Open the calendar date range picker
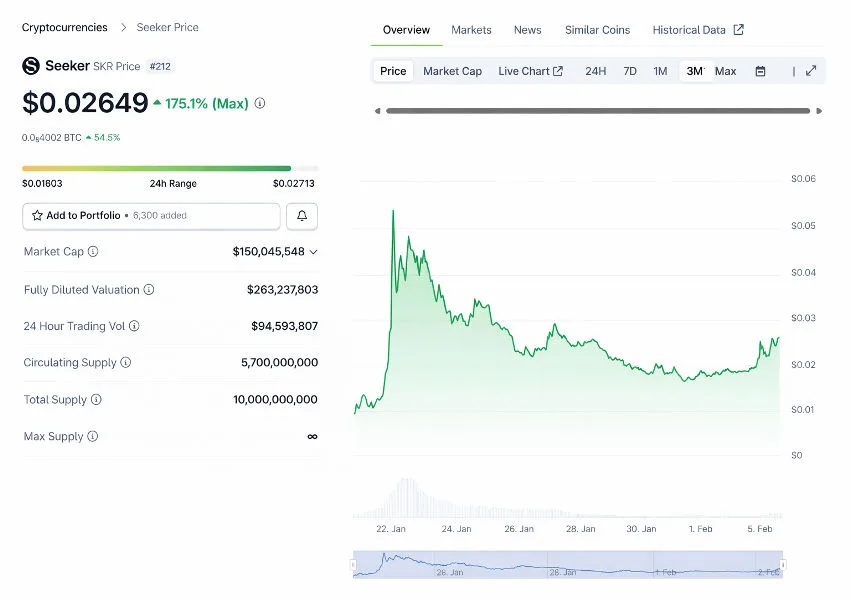Image resolution: width=850 pixels, height=600 pixels. [x=760, y=71]
